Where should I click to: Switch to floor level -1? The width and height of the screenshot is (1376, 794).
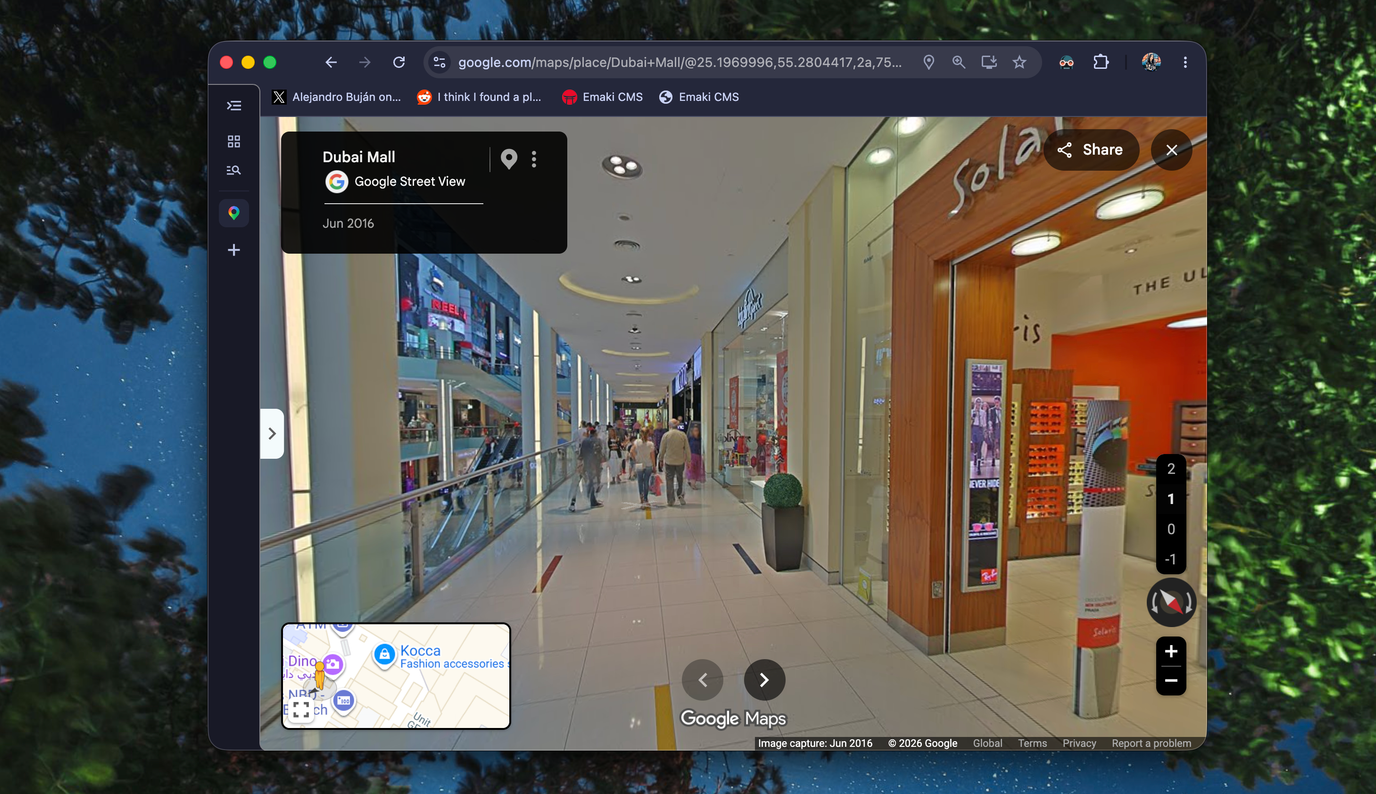tap(1171, 559)
